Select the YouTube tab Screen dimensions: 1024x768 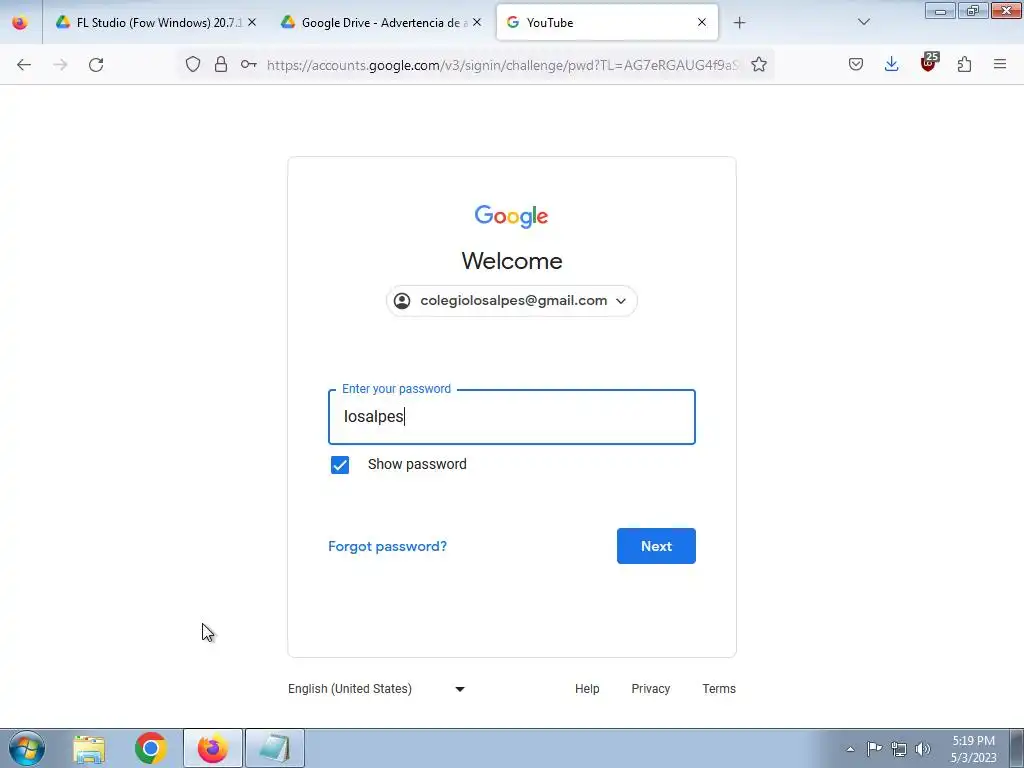pyautogui.click(x=607, y=23)
